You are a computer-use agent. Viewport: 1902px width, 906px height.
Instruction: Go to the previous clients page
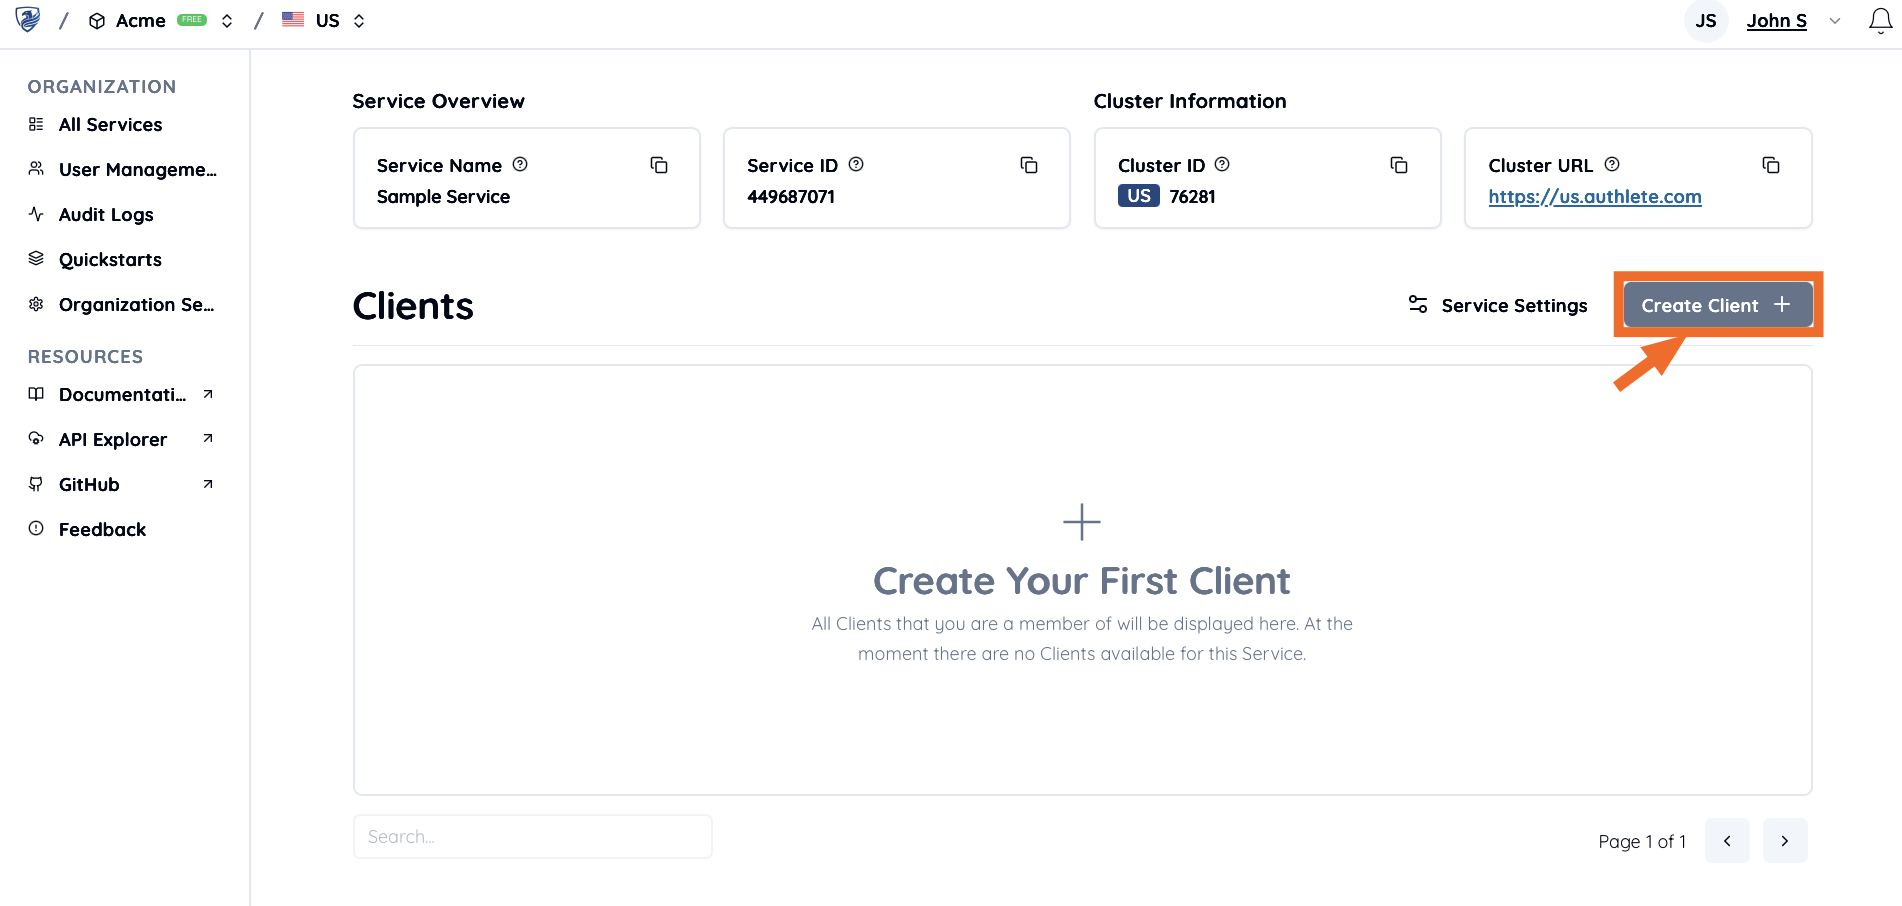click(1727, 841)
